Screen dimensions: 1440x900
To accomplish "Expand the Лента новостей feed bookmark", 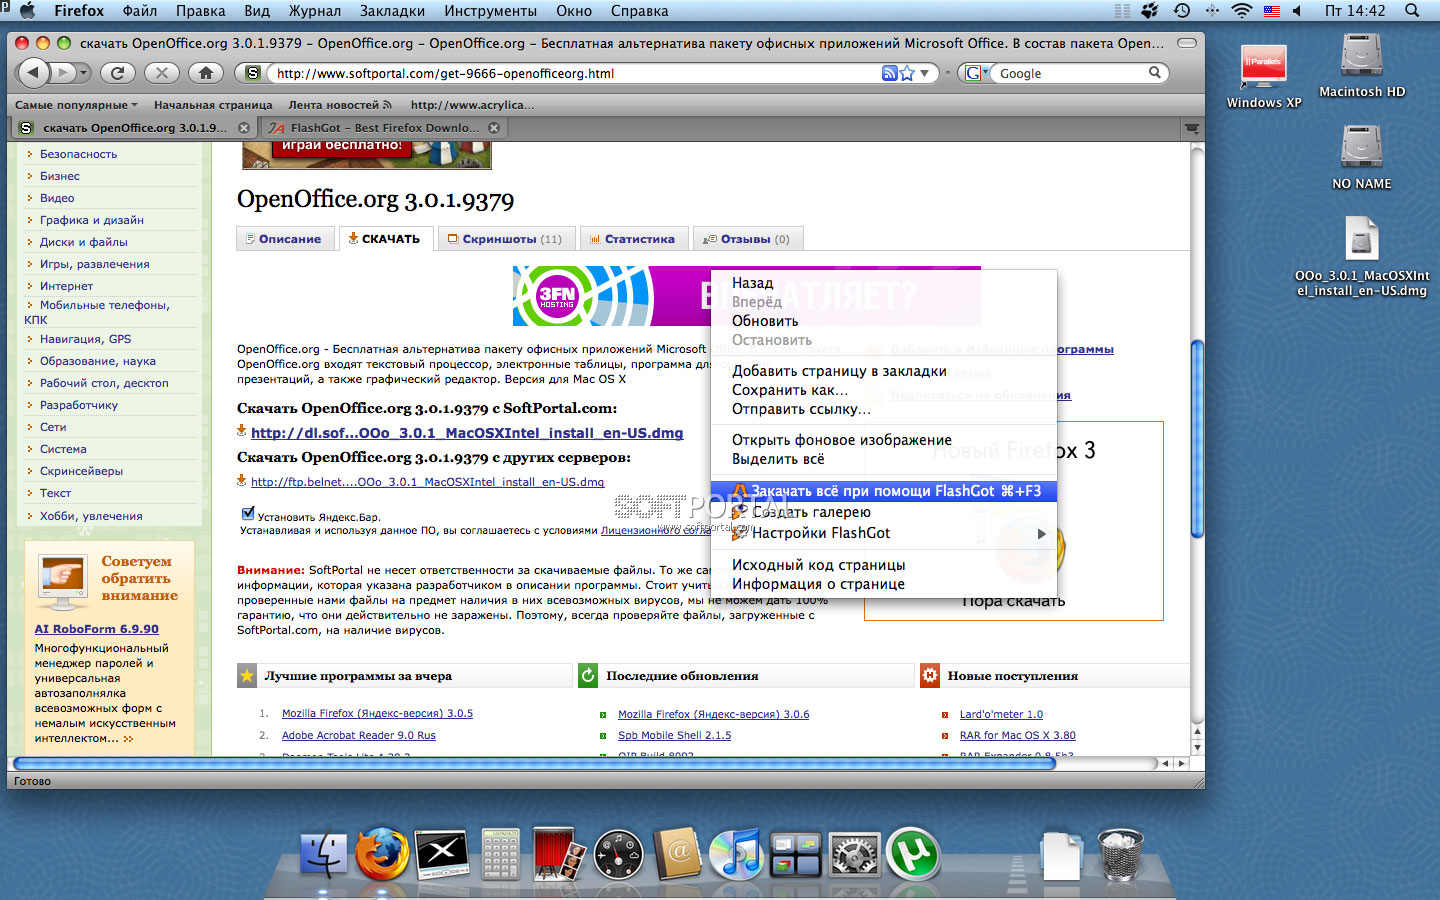I will pos(340,105).
